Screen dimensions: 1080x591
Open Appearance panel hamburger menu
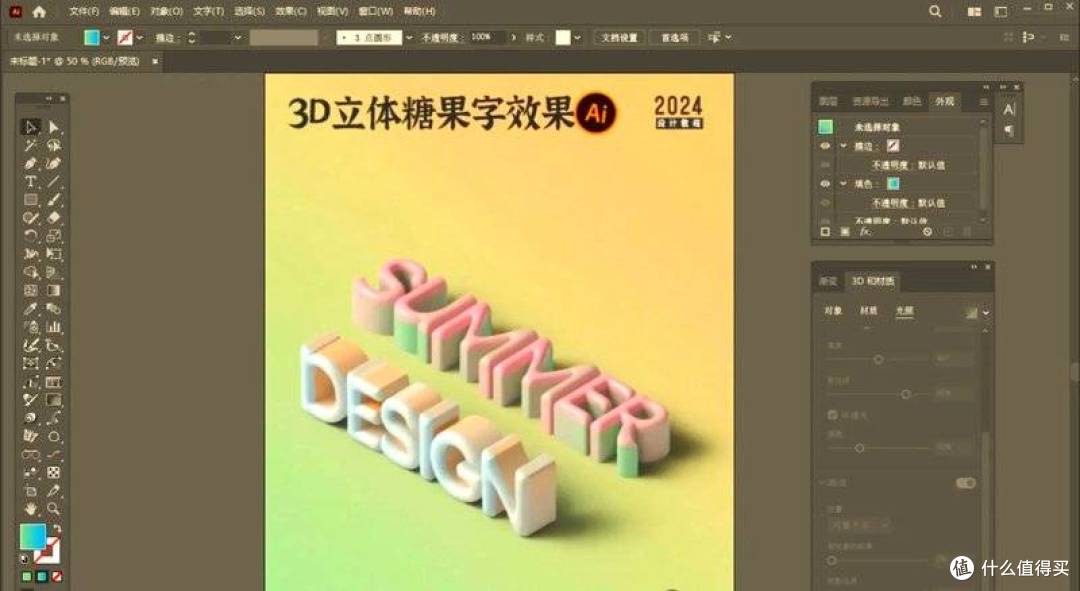[x=984, y=102]
